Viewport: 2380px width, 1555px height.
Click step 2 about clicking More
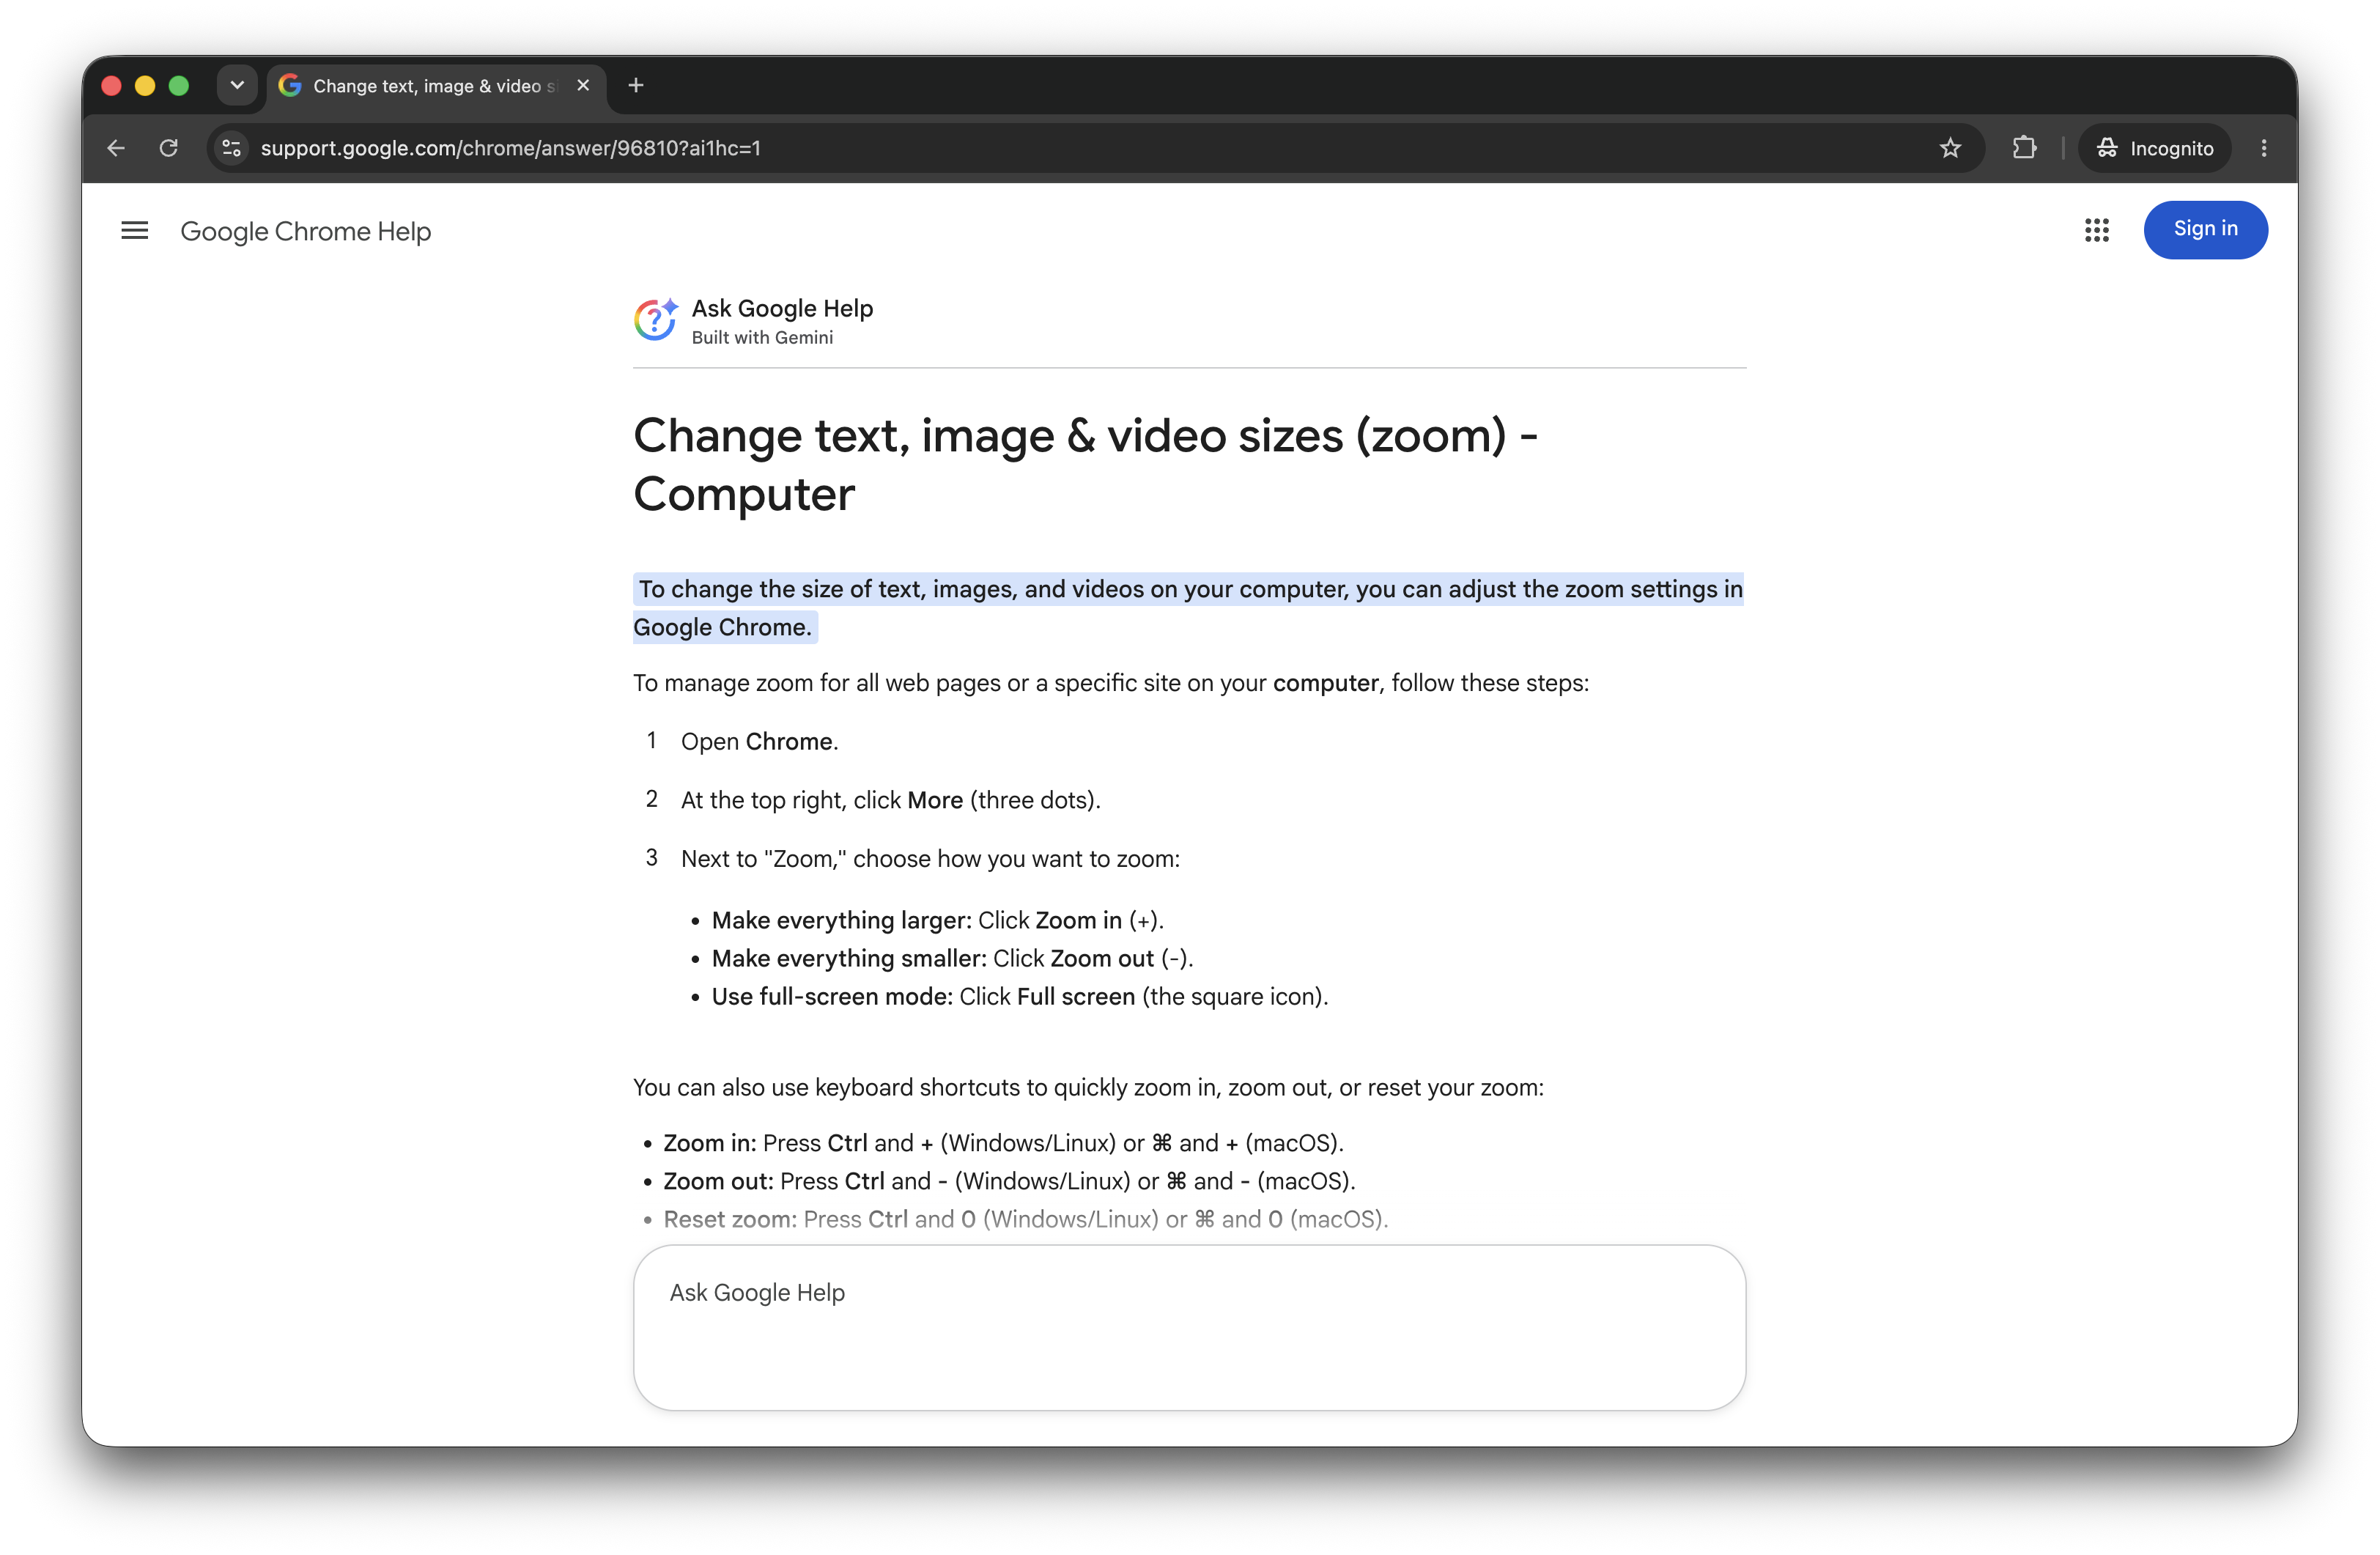click(x=890, y=800)
